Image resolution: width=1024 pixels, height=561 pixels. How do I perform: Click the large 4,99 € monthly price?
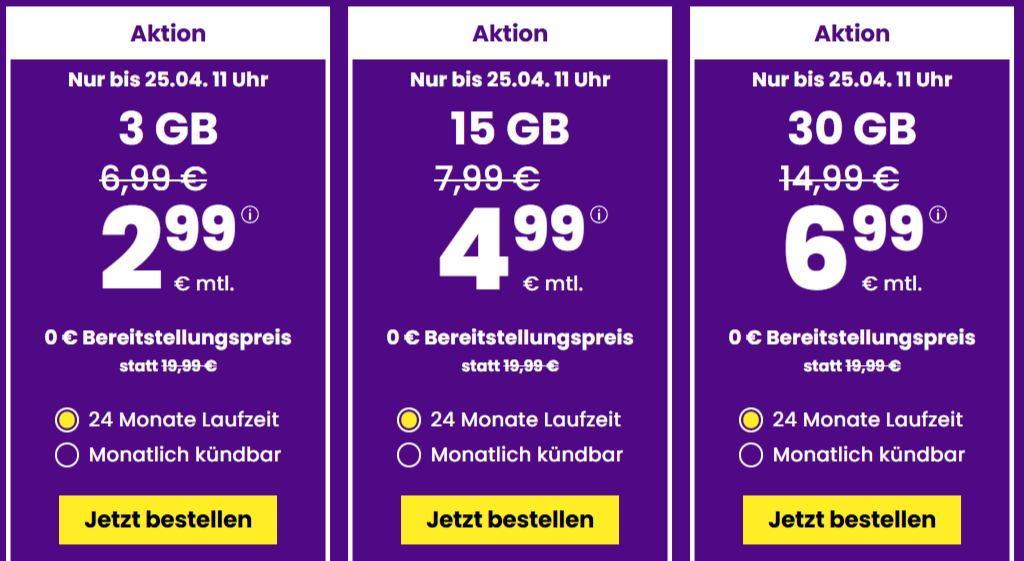tap(512, 248)
